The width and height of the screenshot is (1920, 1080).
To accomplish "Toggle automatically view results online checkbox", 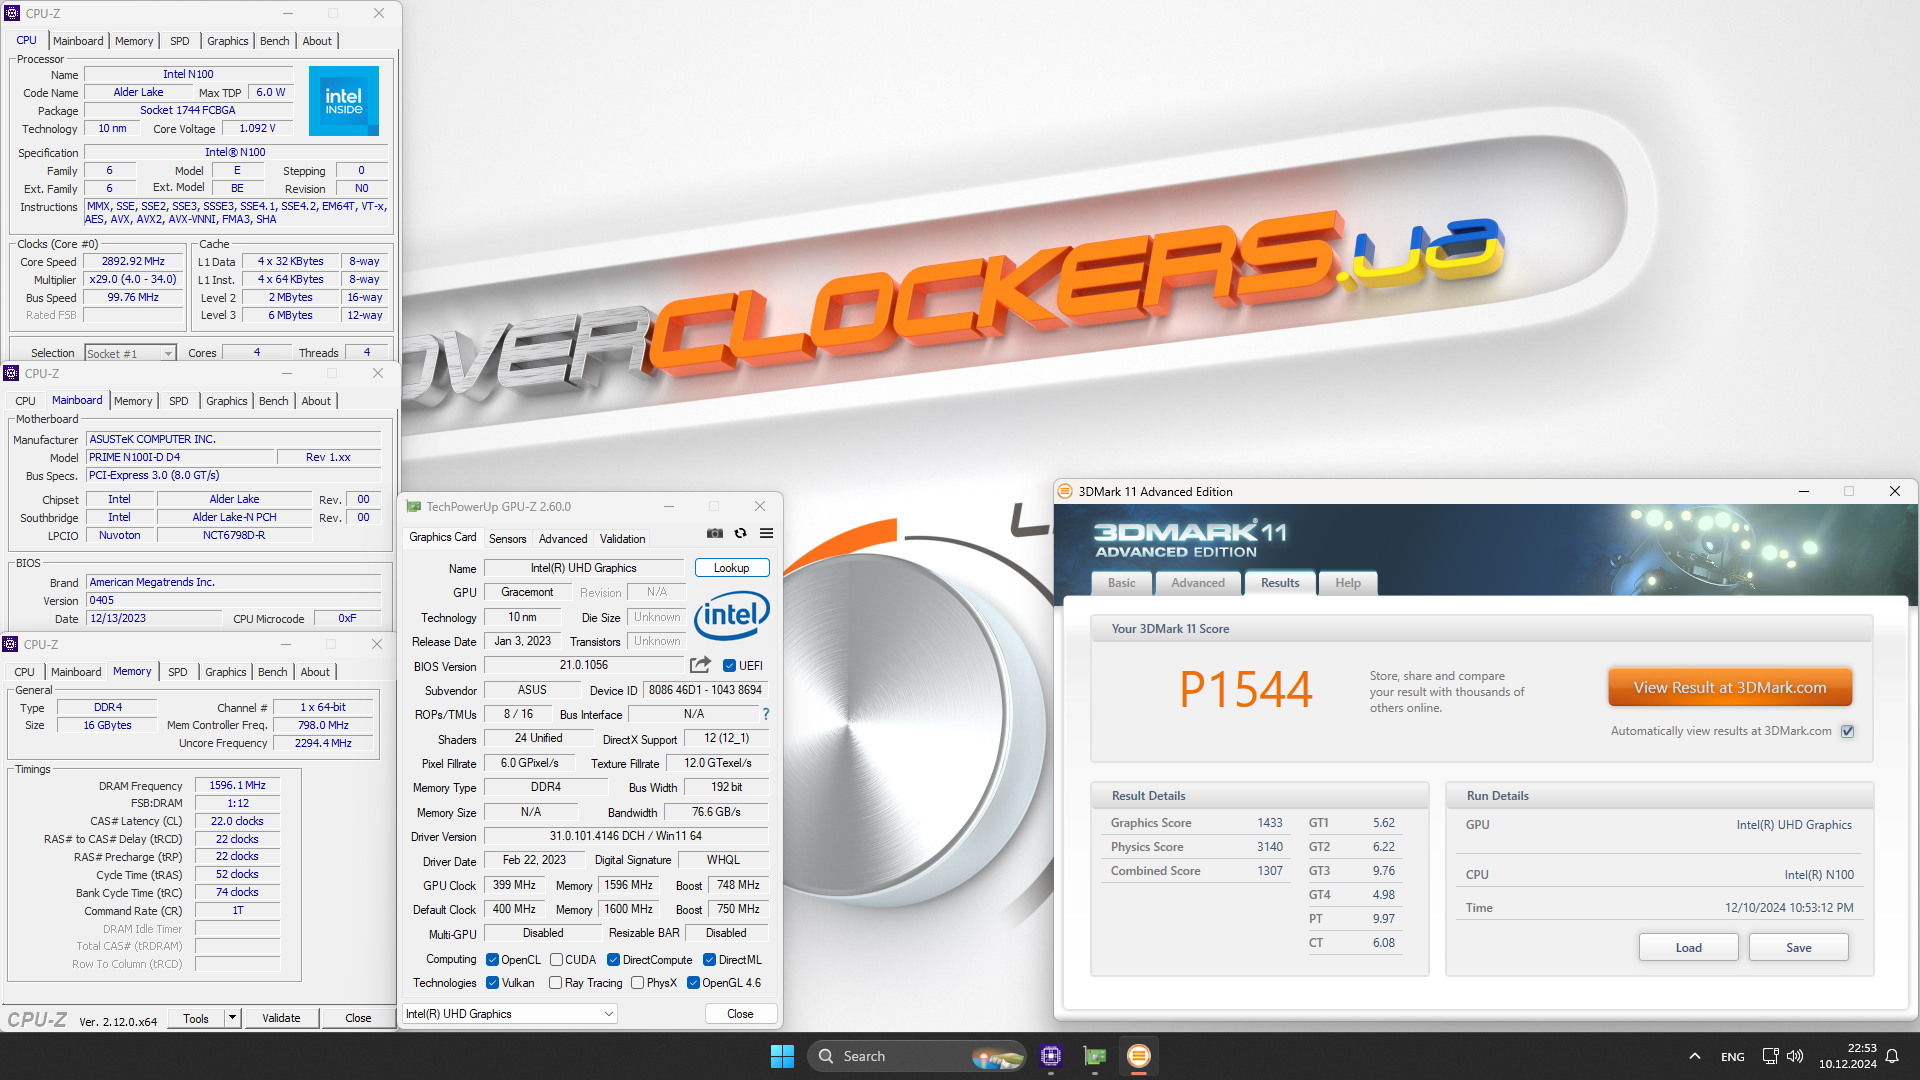I will [1848, 731].
